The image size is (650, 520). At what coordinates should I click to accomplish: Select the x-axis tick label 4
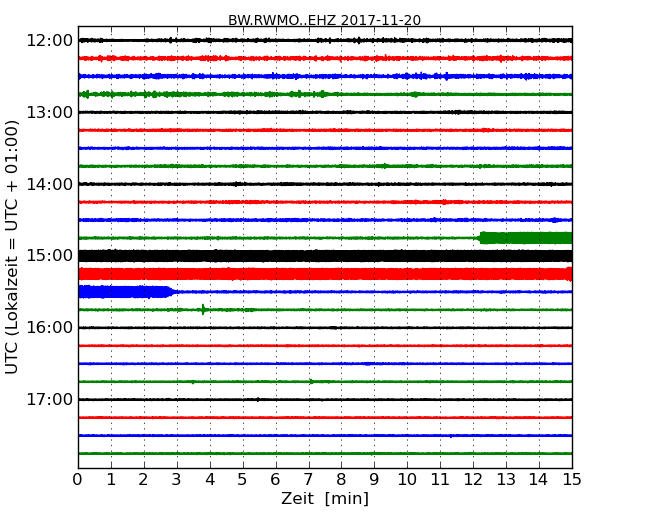point(210,479)
